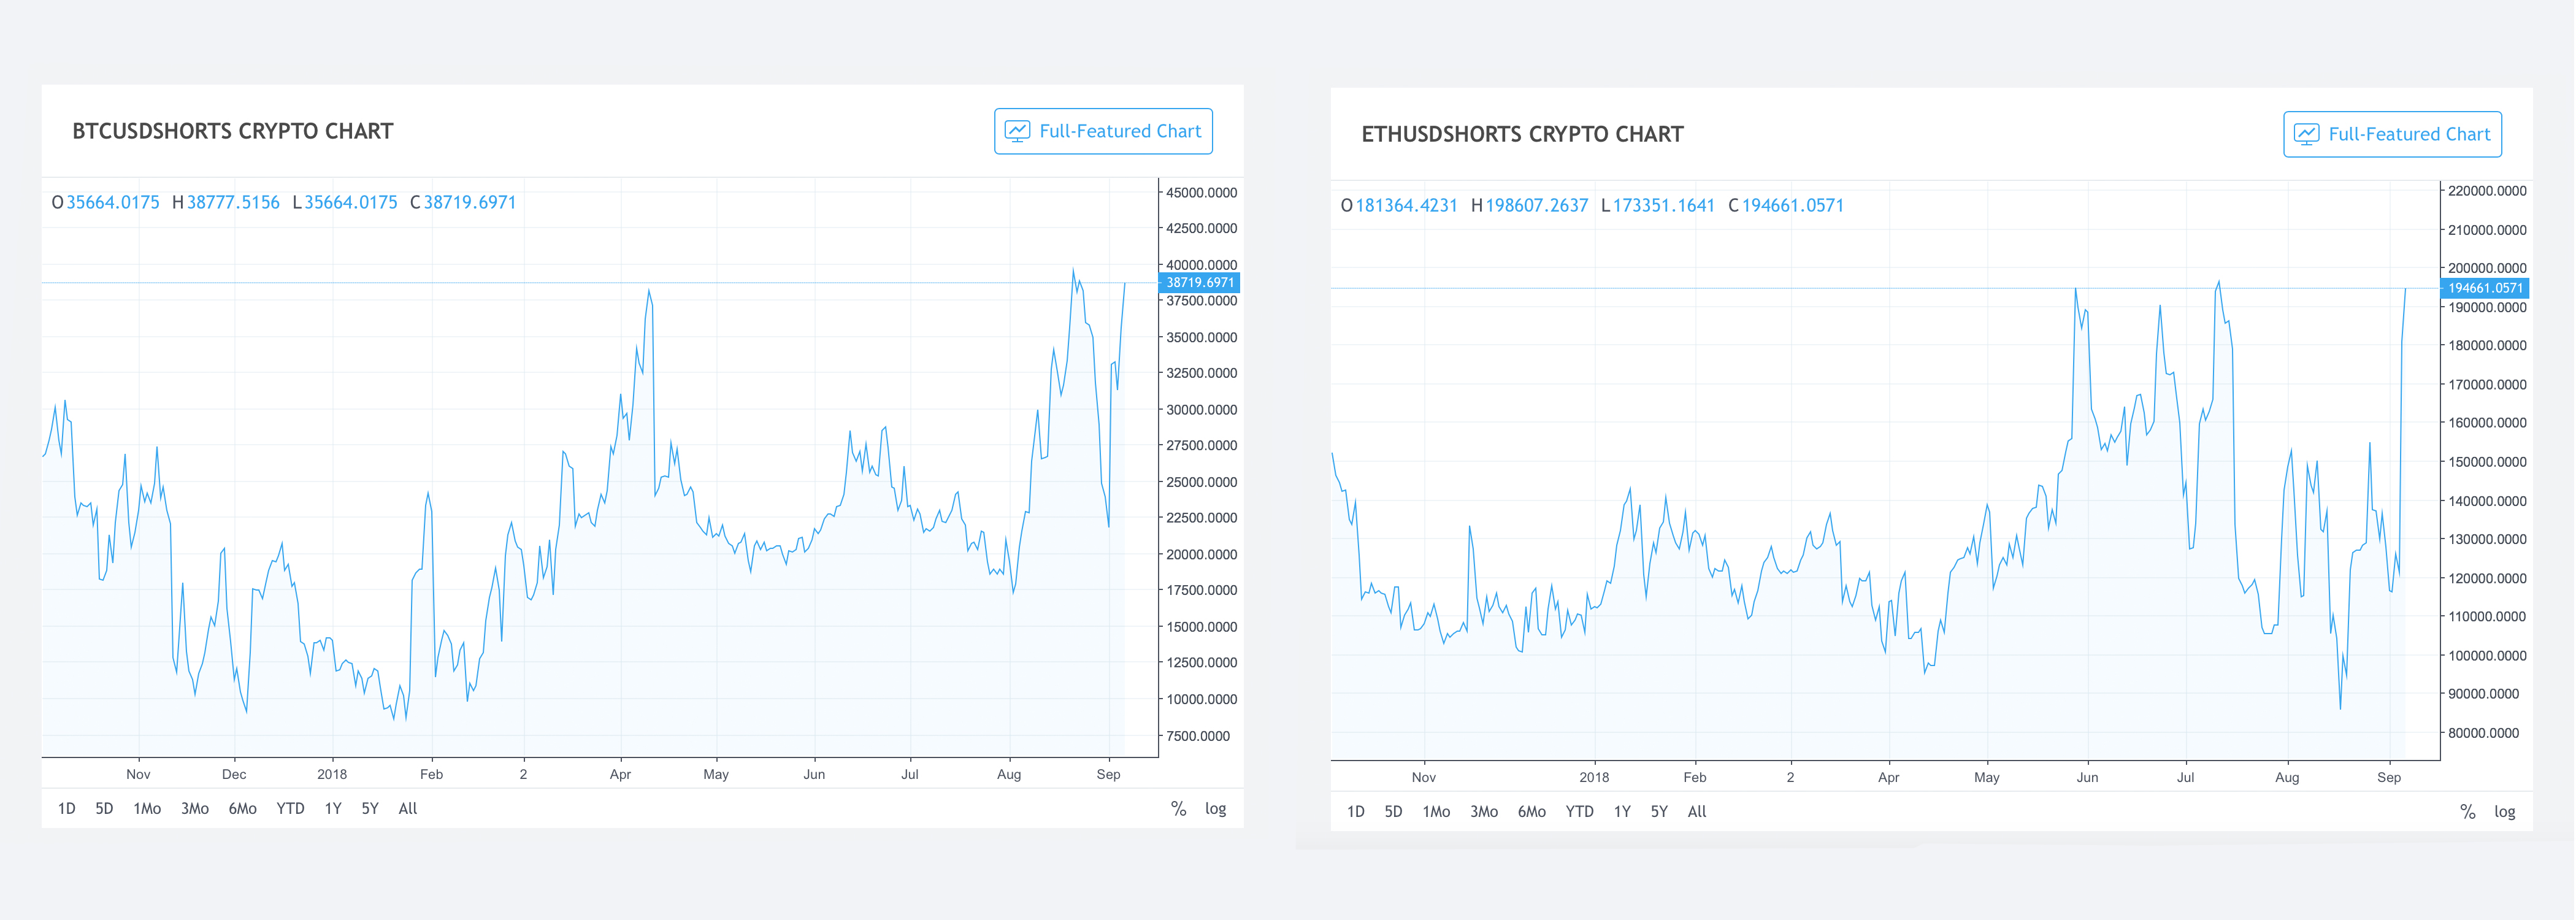Image resolution: width=2576 pixels, height=920 pixels.
Task: Toggle log scale on BTC chart
Action: [1215, 809]
